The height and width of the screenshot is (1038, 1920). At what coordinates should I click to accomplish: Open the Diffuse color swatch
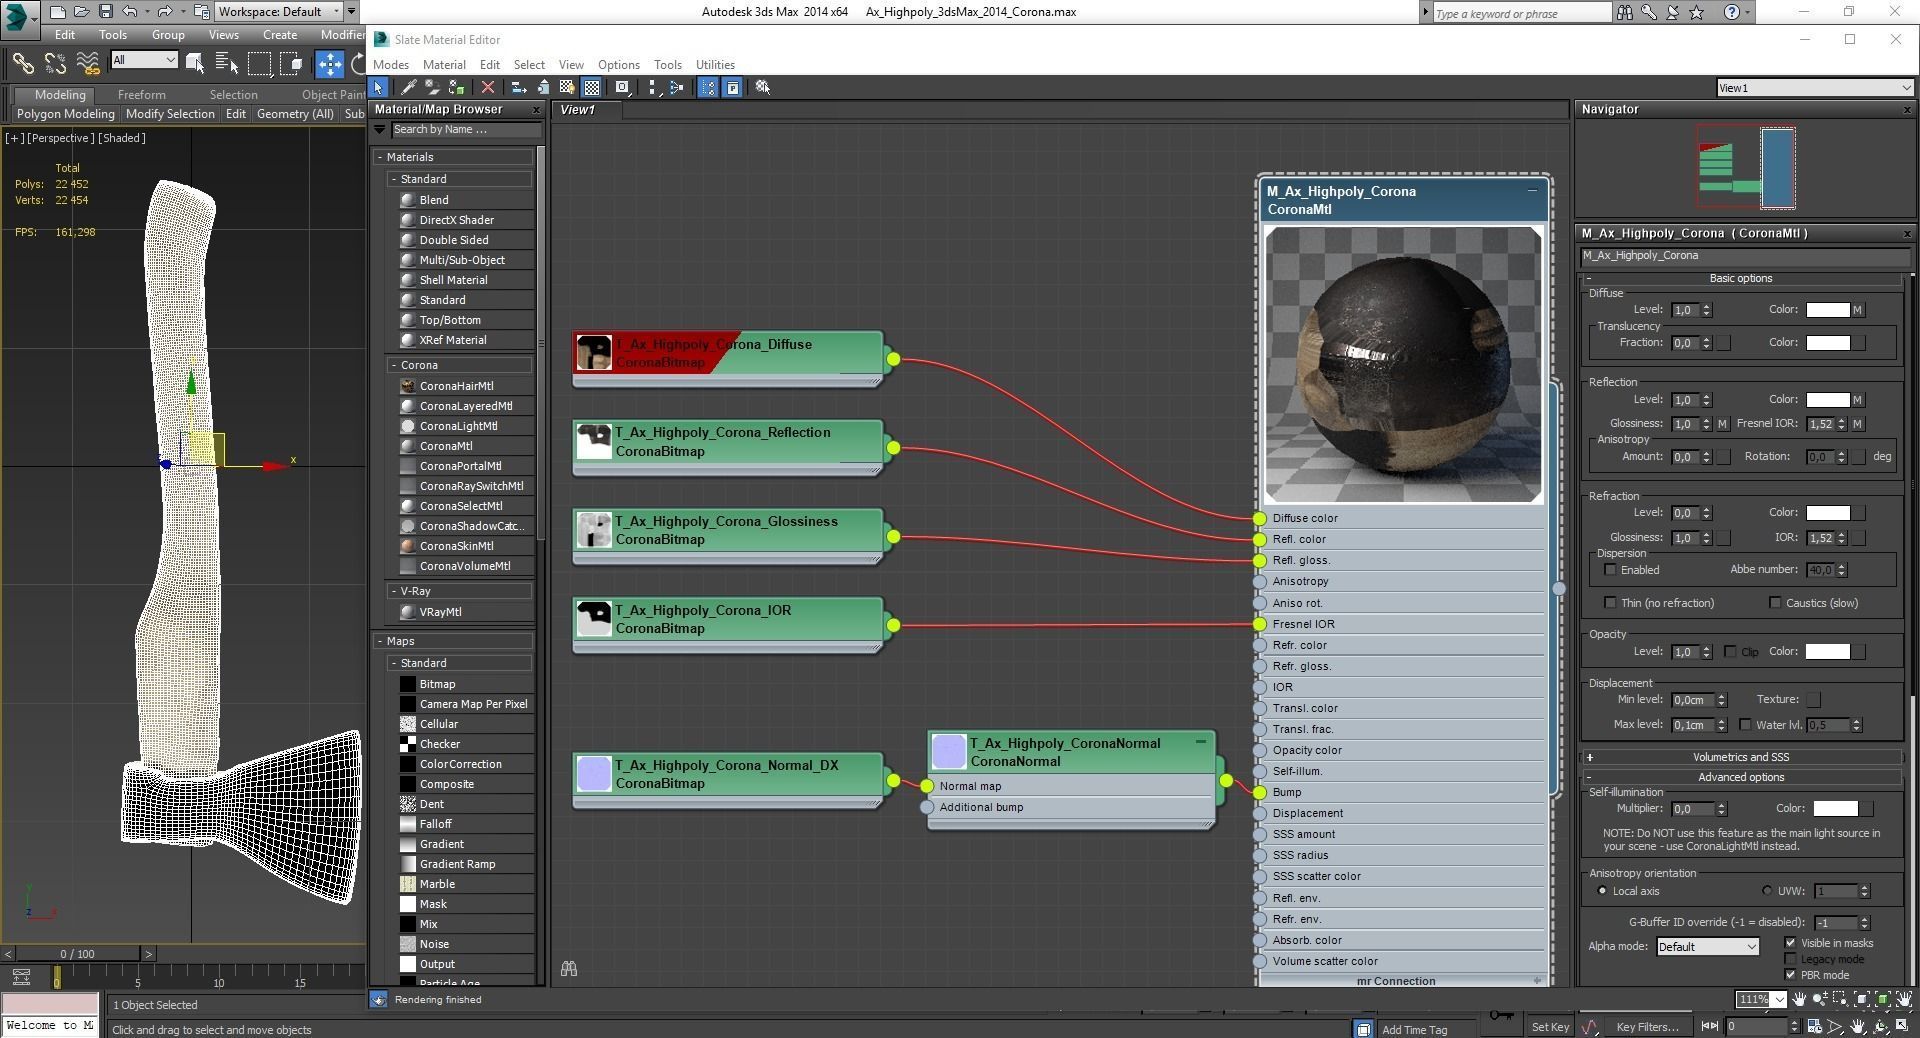[1828, 310]
